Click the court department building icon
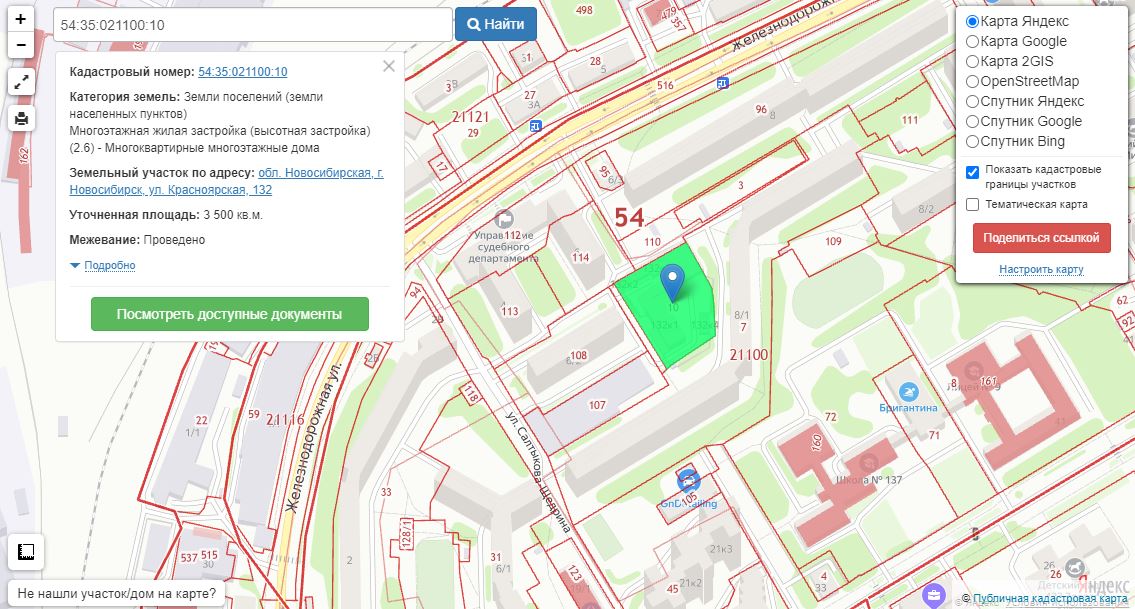 pyautogui.click(x=504, y=218)
